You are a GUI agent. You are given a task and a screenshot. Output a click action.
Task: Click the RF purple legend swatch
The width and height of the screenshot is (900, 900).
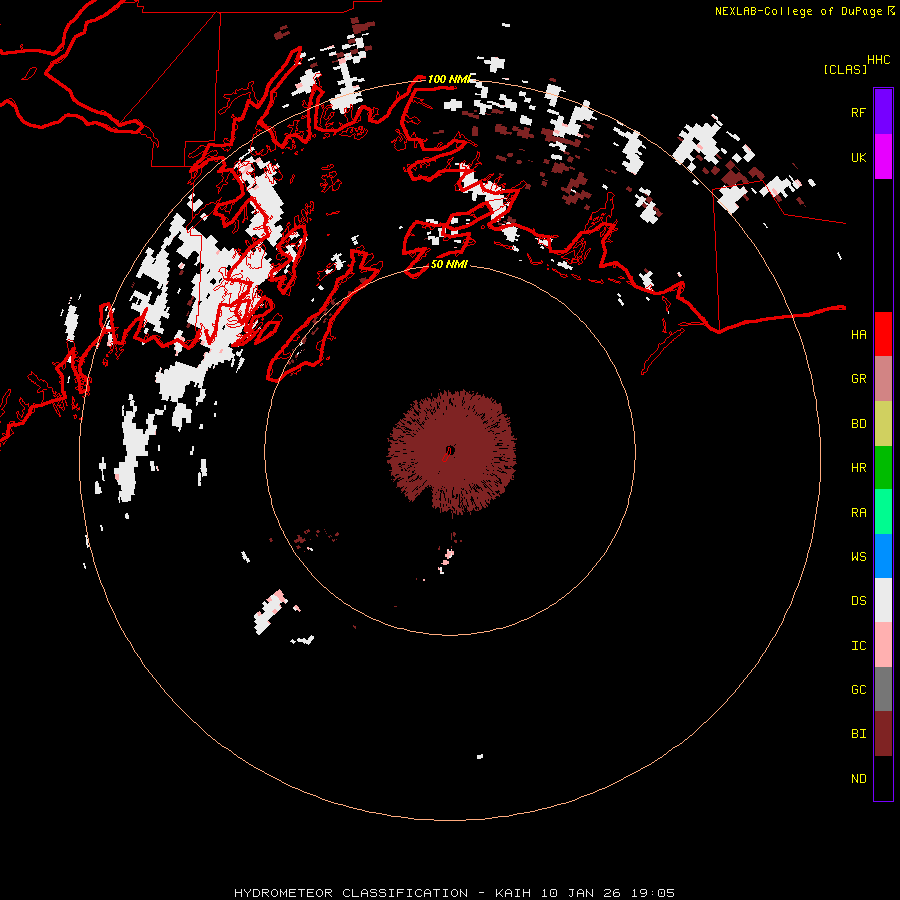(883, 112)
